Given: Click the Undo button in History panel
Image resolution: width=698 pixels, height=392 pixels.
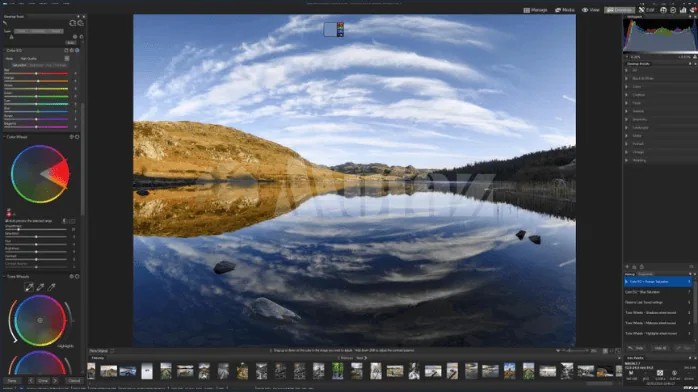Looking at the screenshot, I should (x=637, y=348).
